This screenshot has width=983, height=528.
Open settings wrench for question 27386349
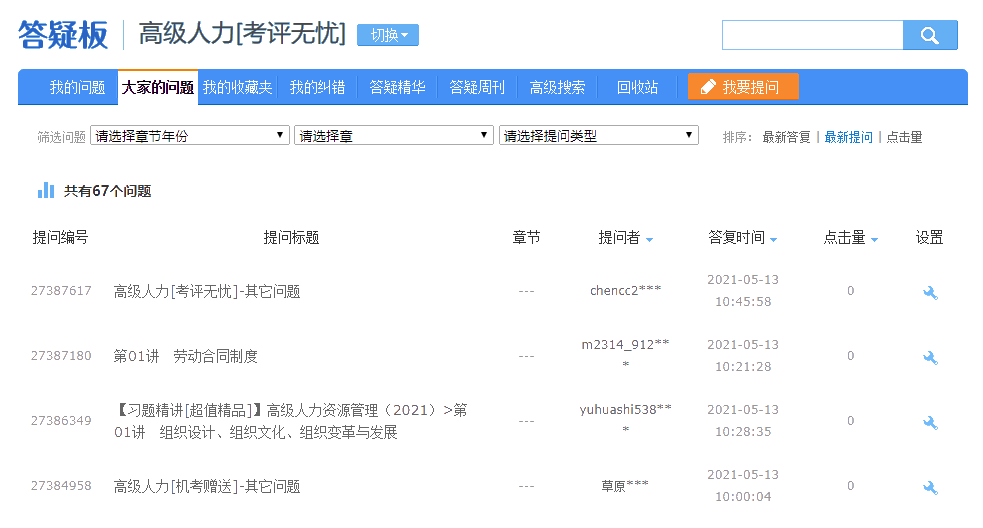[930, 423]
